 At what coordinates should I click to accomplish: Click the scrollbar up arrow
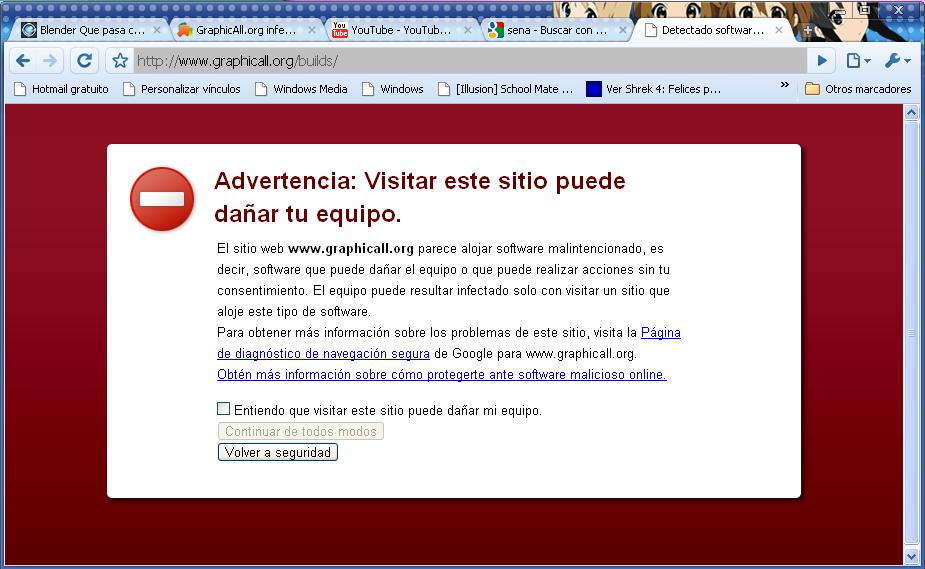point(911,112)
